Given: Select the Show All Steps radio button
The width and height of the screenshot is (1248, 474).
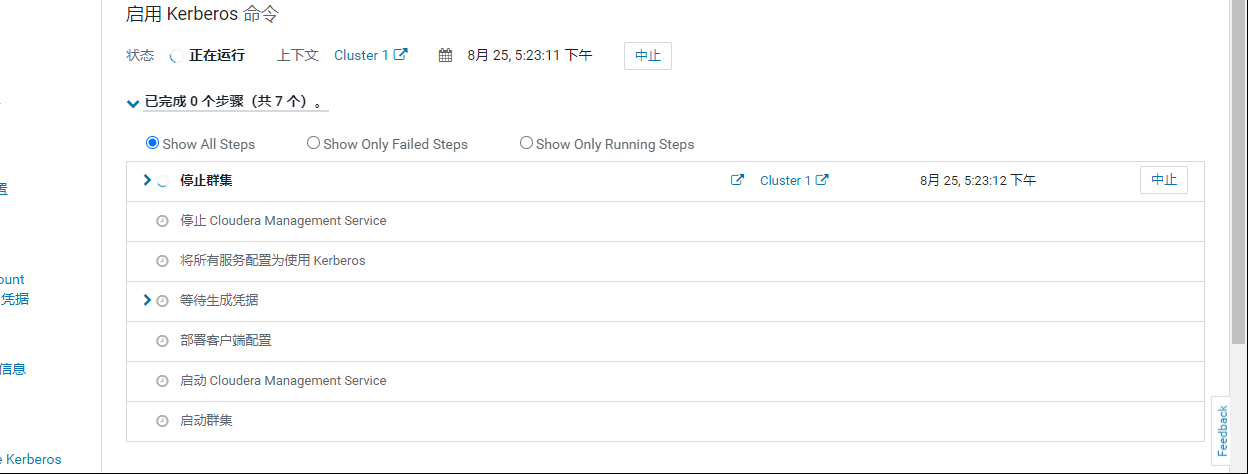Looking at the screenshot, I should click(153, 143).
